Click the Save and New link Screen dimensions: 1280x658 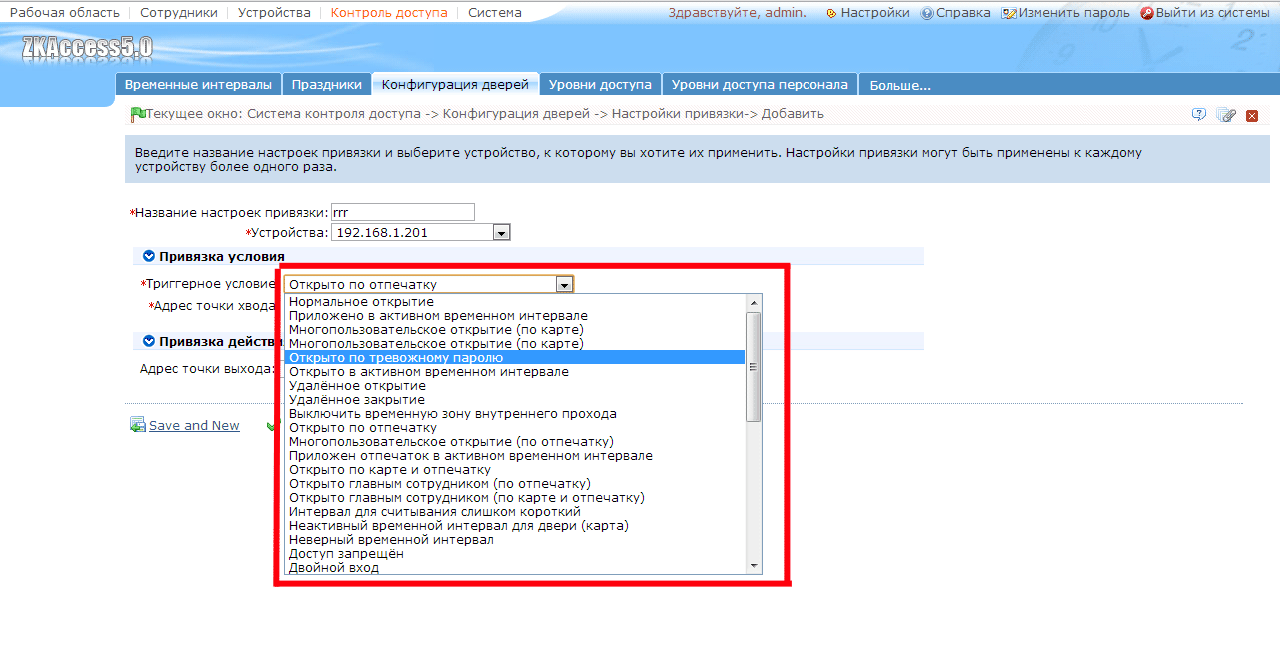coord(194,425)
